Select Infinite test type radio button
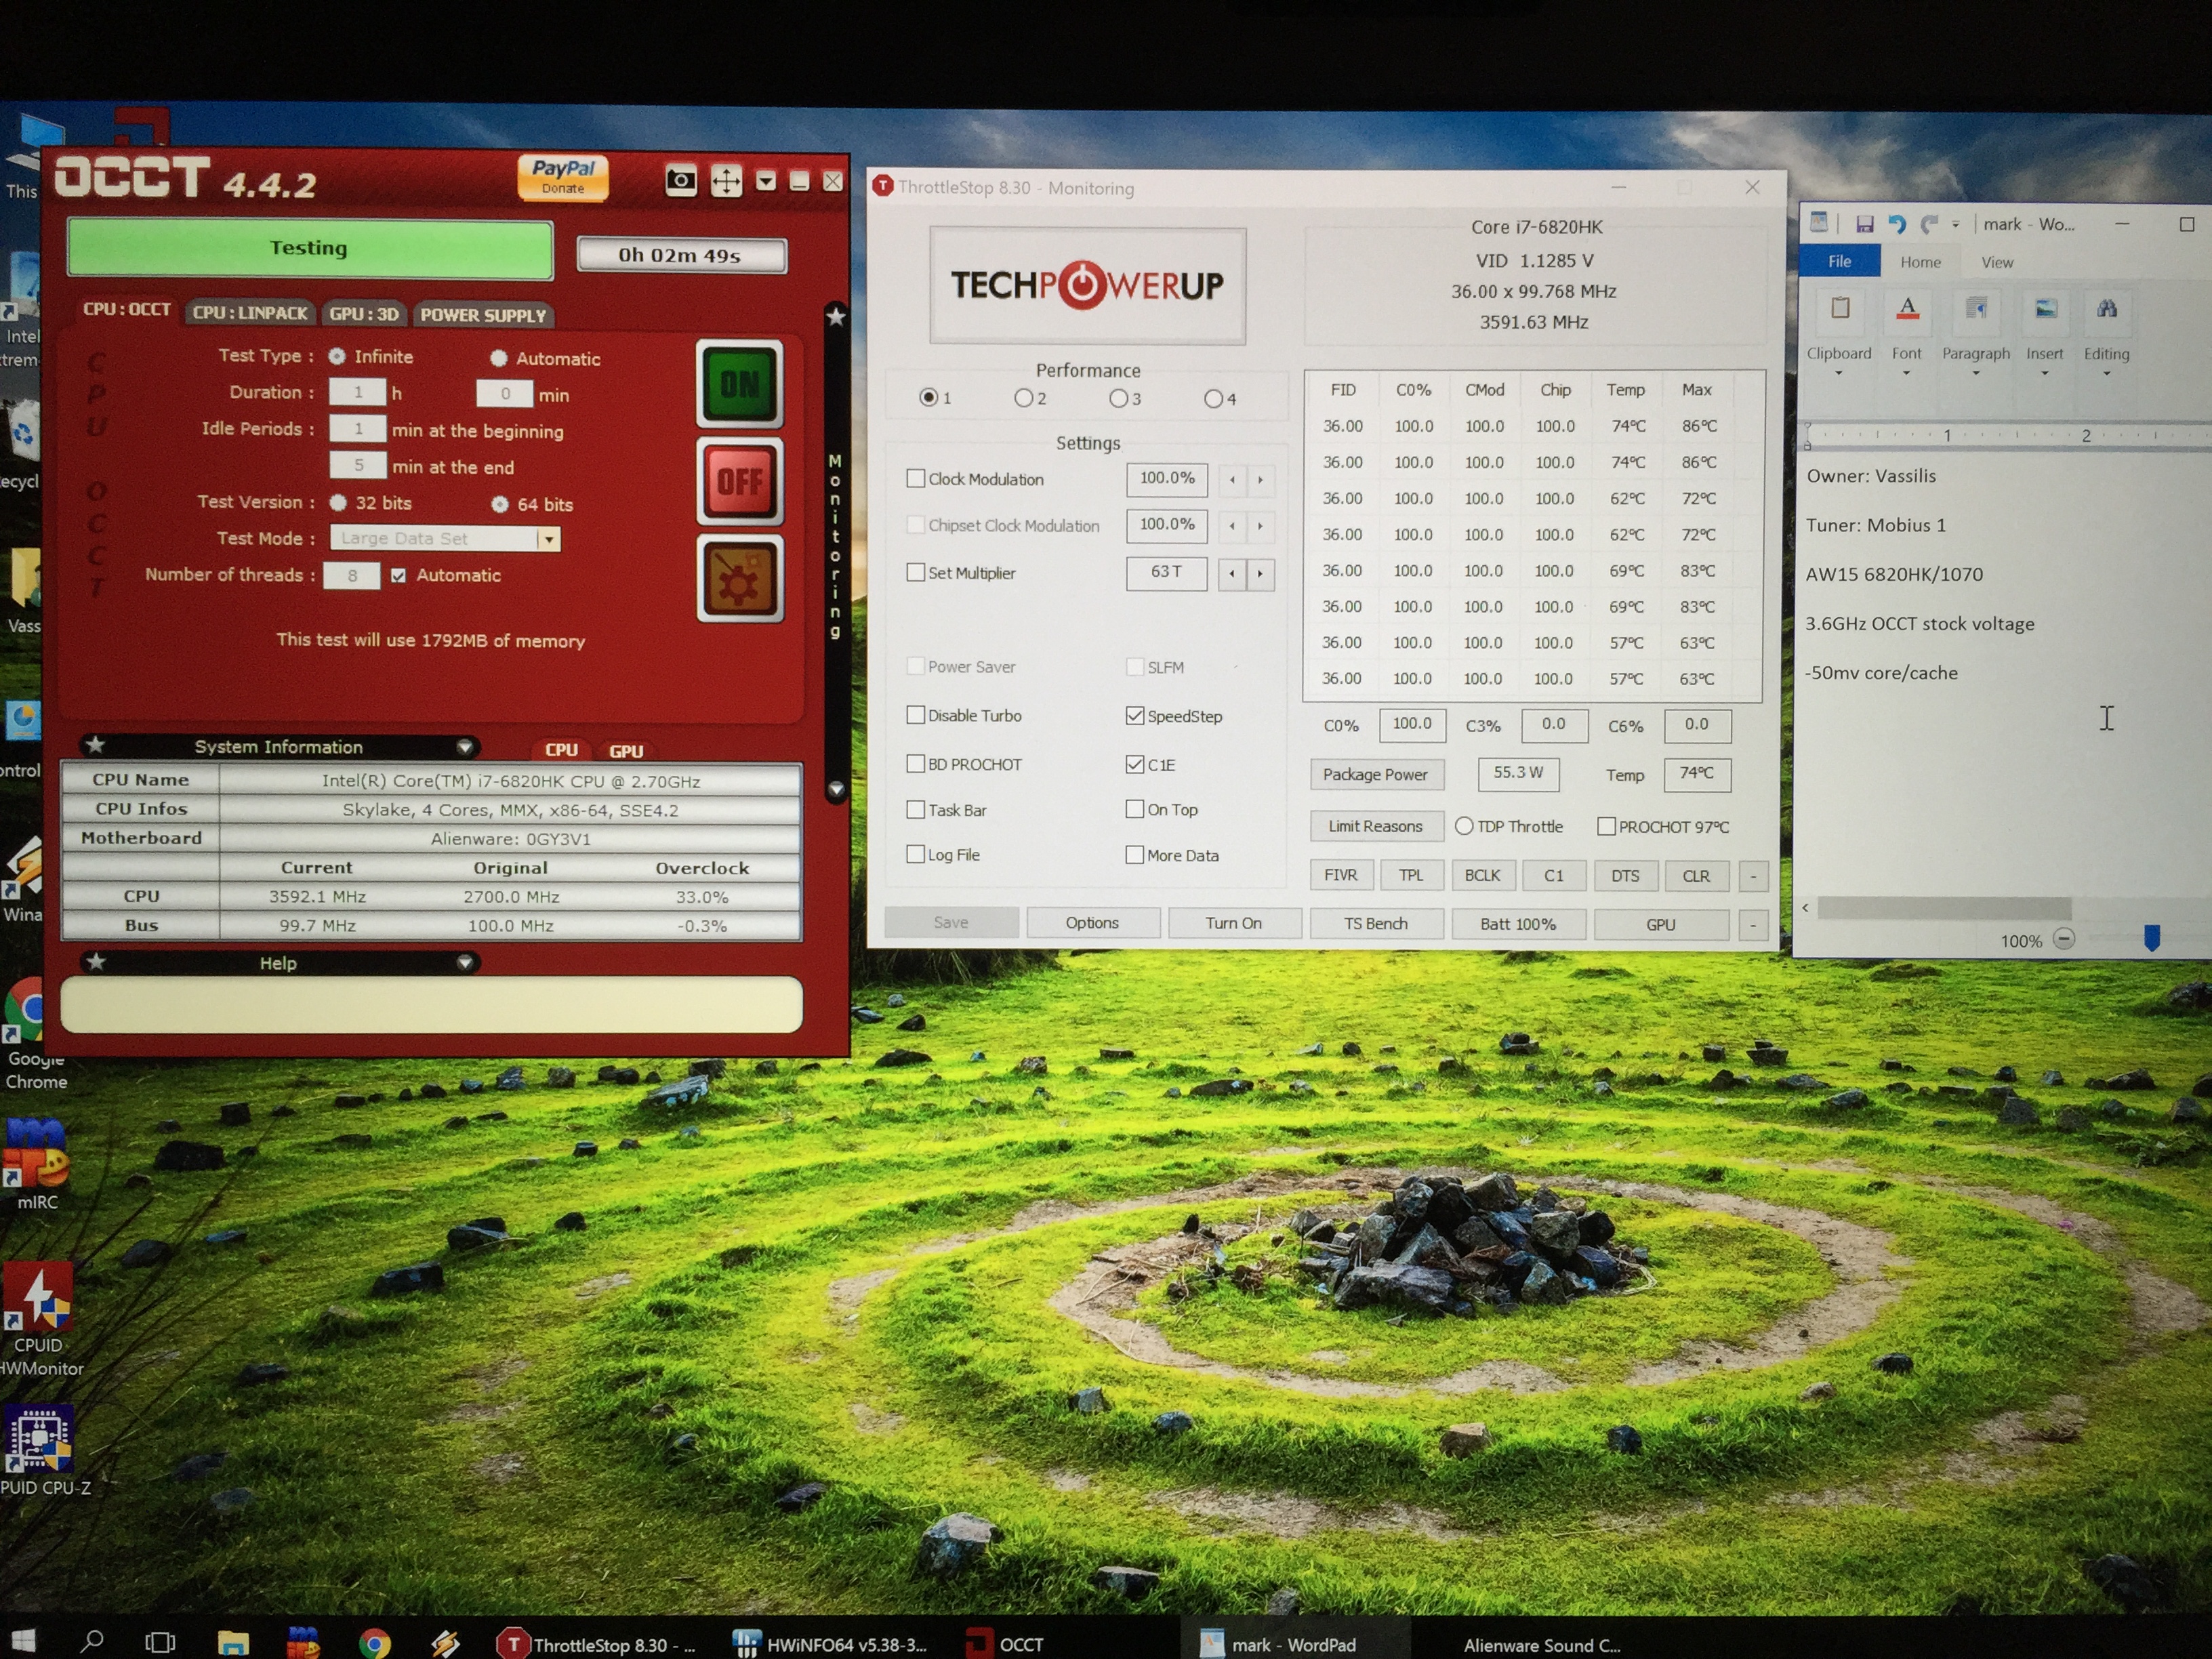The width and height of the screenshot is (2212, 1659). click(338, 356)
